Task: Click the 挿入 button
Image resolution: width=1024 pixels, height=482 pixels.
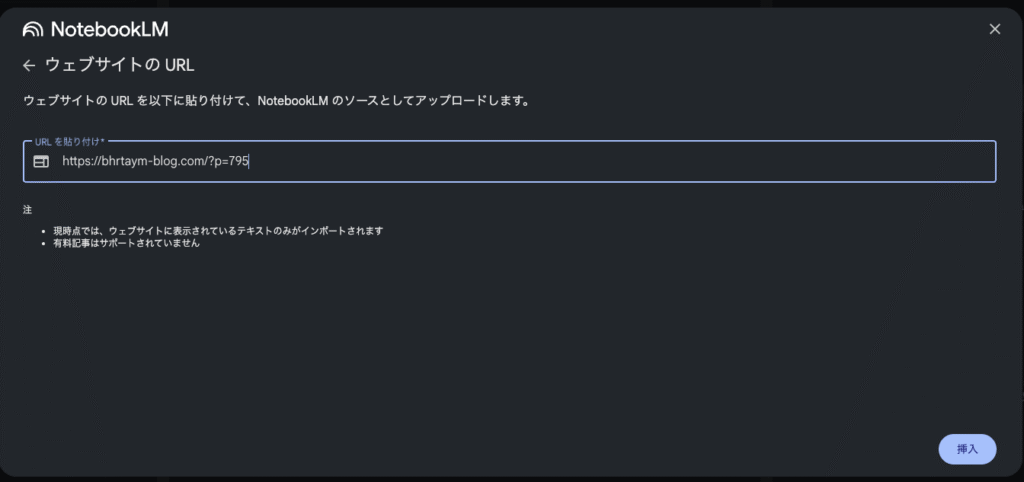Action: [x=967, y=449]
